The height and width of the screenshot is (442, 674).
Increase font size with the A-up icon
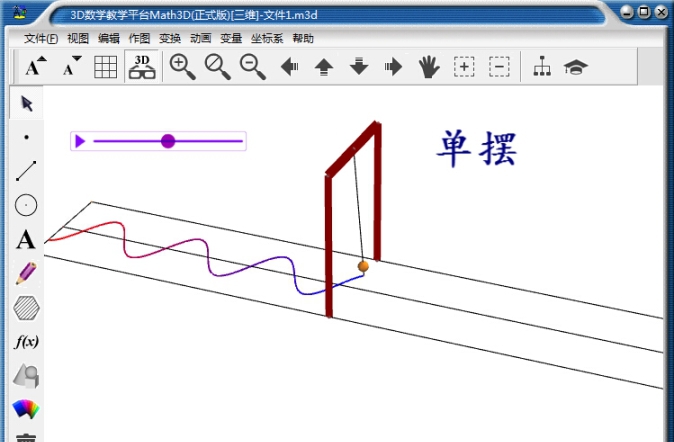point(36,67)
